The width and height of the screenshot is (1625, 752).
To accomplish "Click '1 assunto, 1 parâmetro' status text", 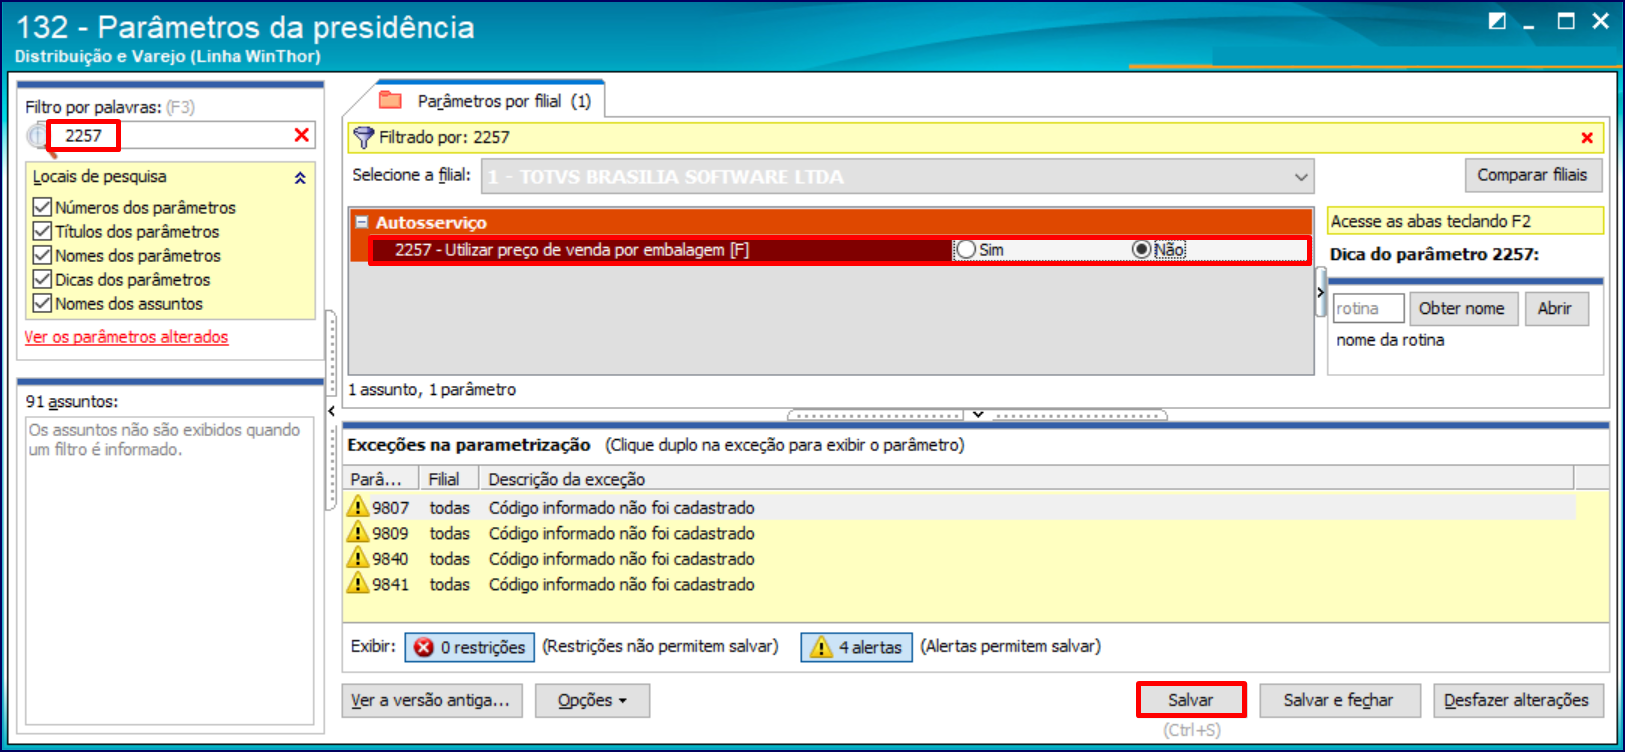I will [x=432, y=390].
